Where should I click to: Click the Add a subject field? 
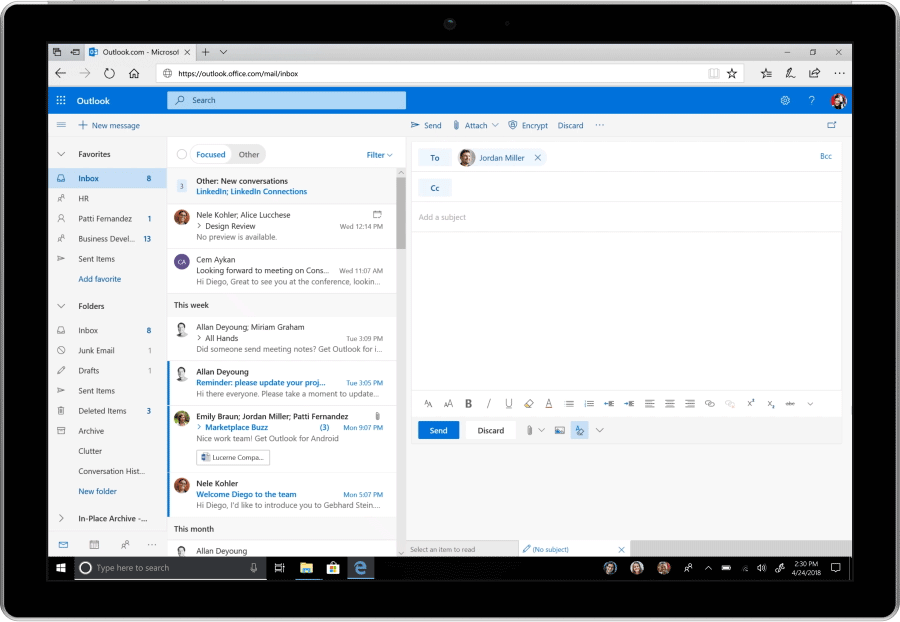pyautogui.click(x=626, y=217)
